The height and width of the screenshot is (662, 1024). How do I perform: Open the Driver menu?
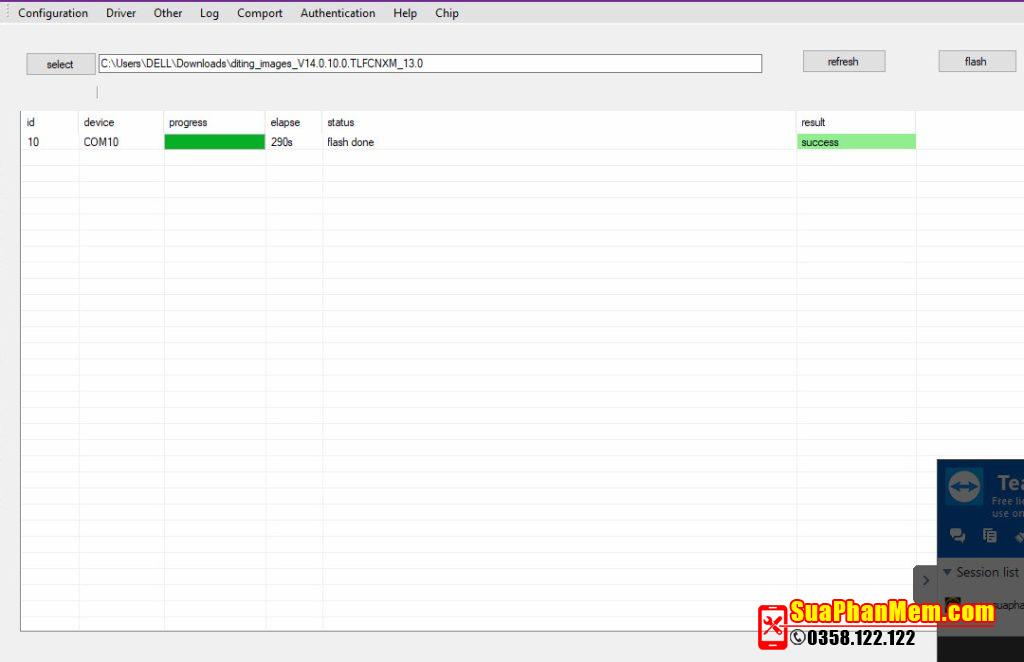click(121, 13)
